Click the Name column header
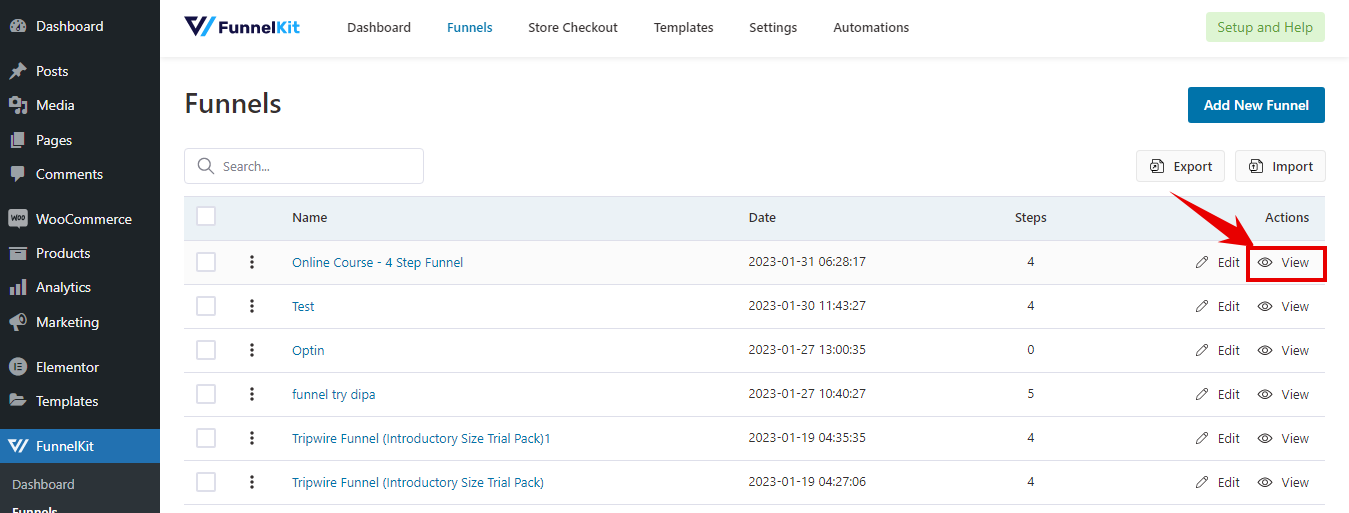This screenshot has height=513, width=1349. pyautogui.click(x=309, y=217)
